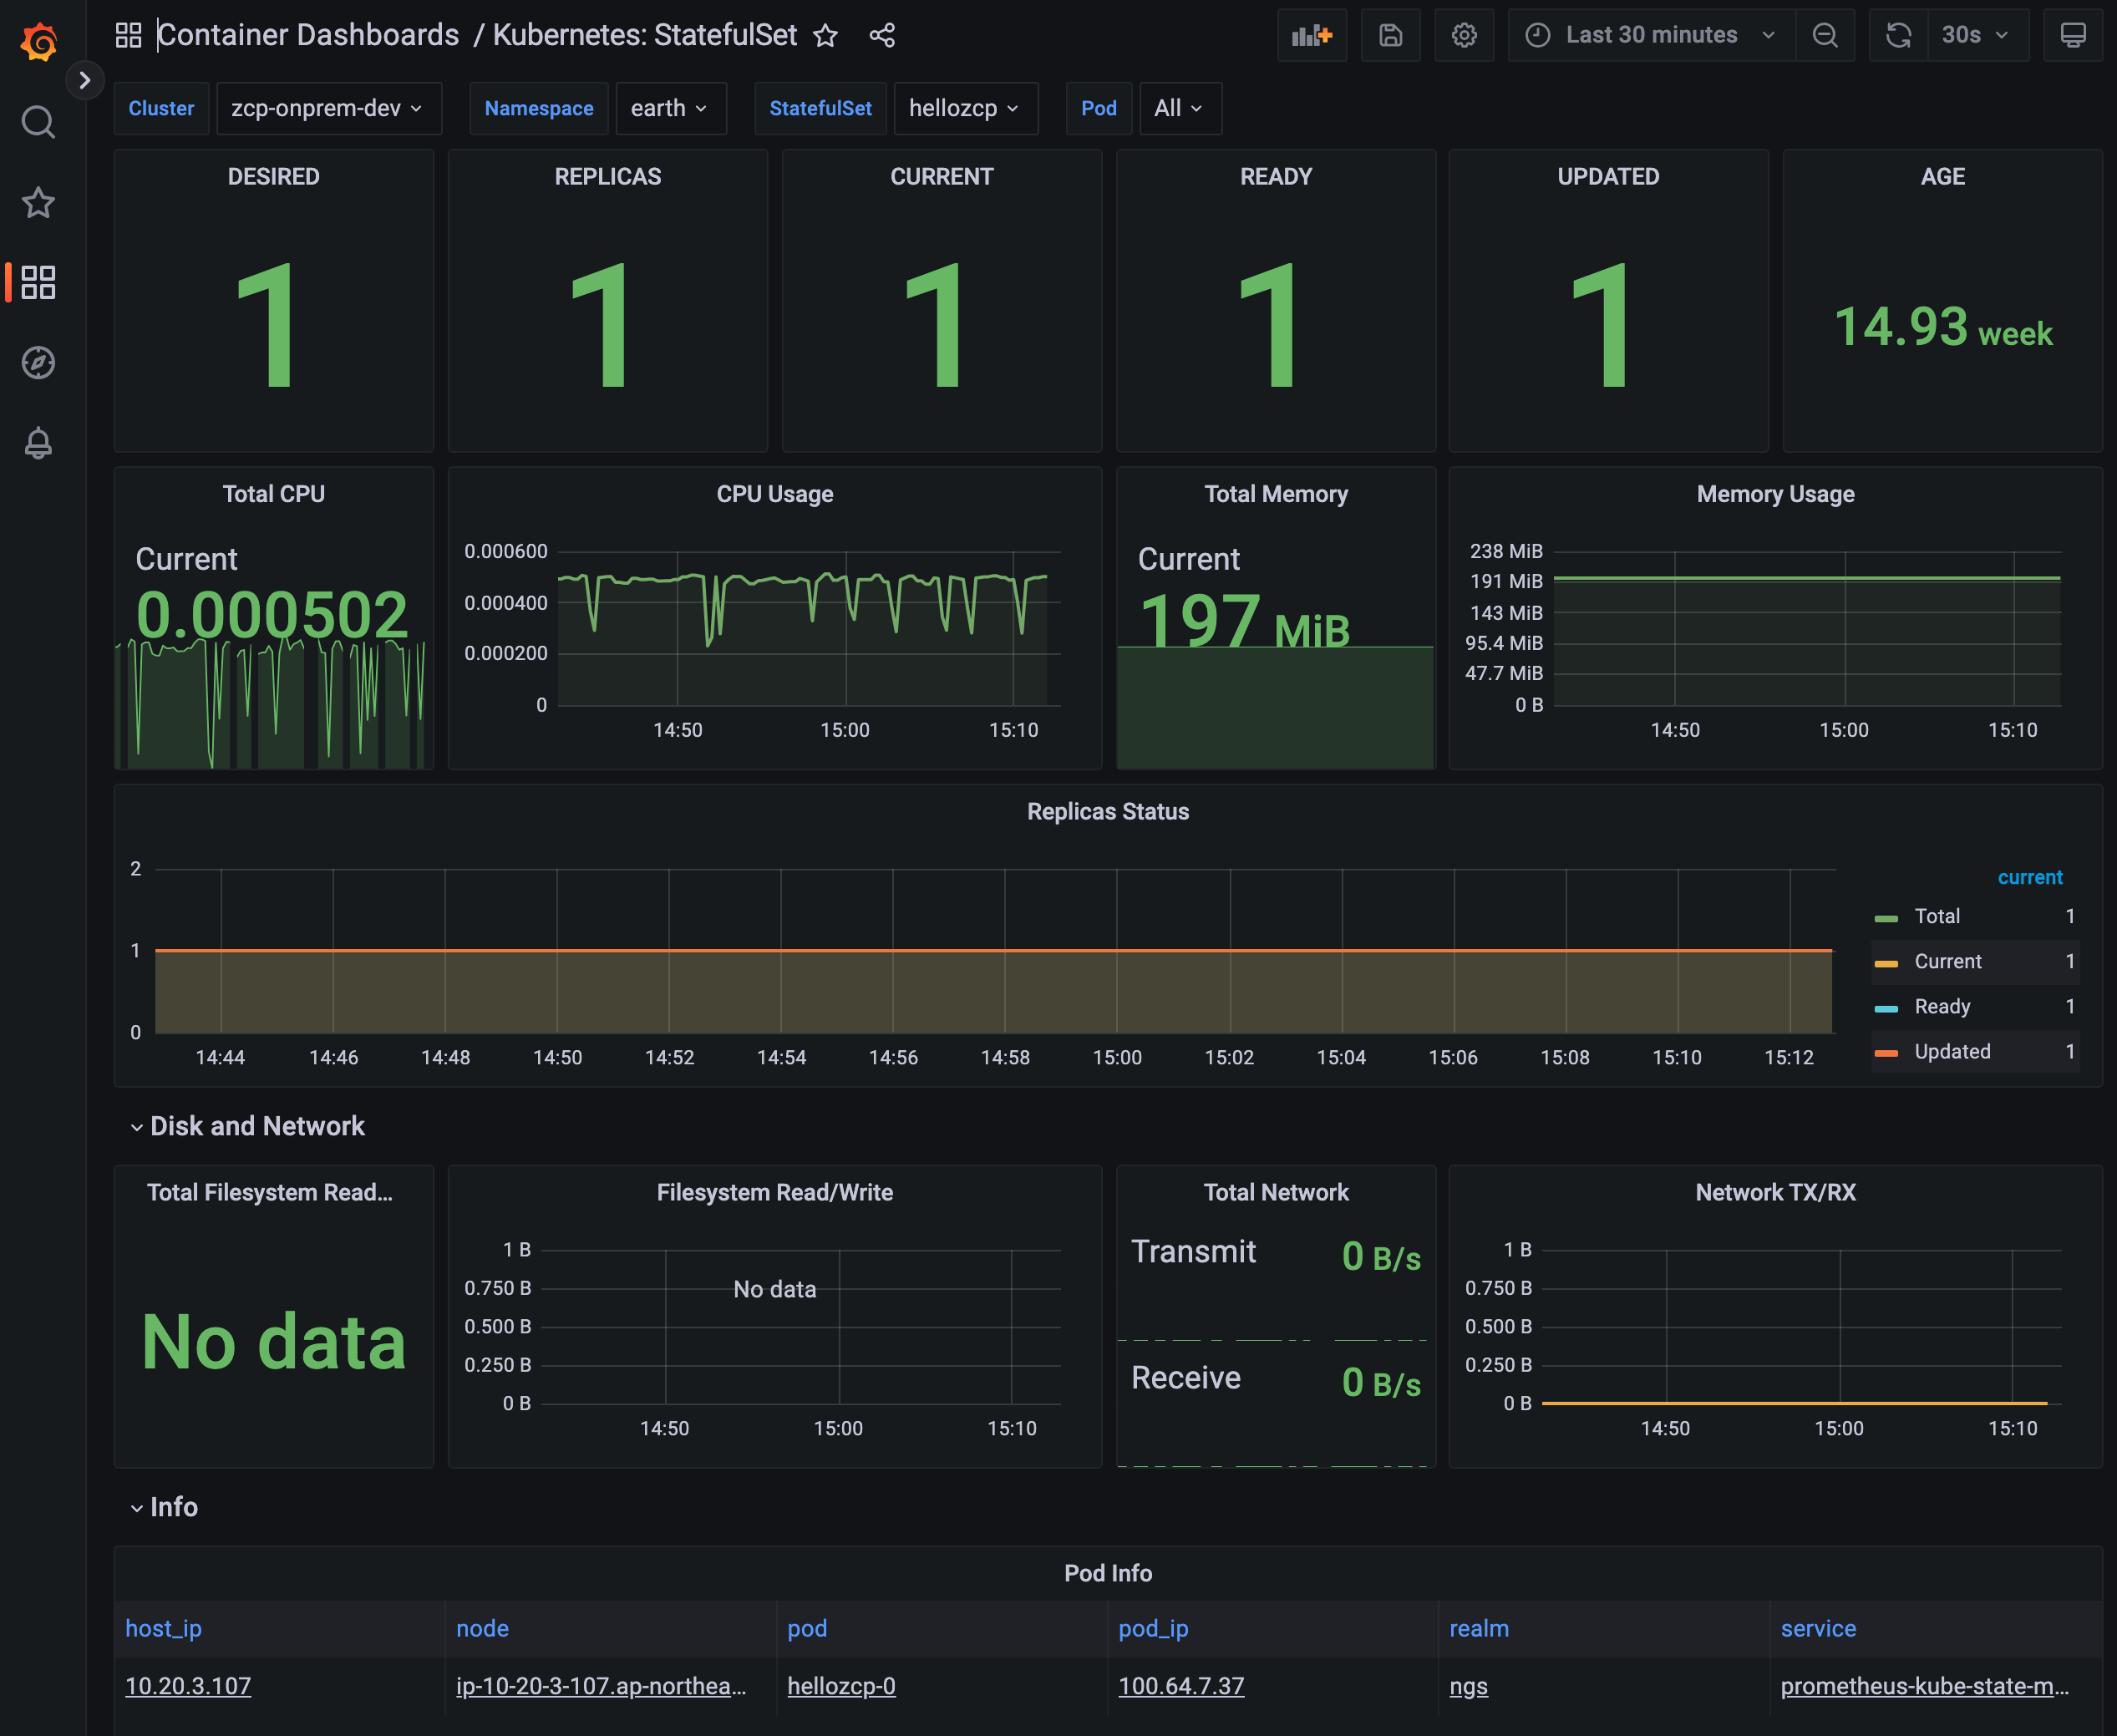Click the 14.93 week age value
This screenshot has width=2117, height=1736.
pyautogui.click(x=1942, y=327)
